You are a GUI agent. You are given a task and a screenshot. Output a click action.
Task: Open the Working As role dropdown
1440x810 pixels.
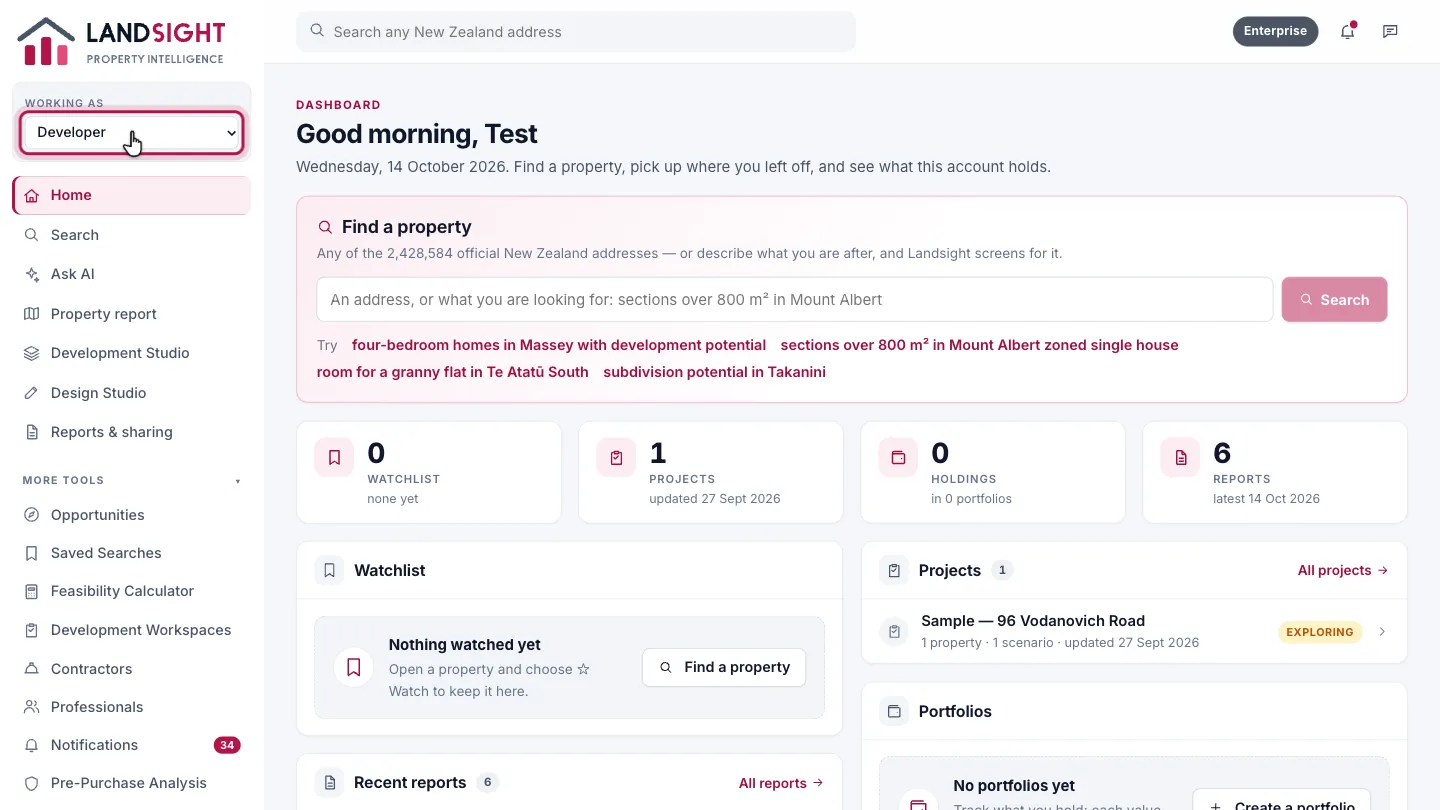coord(132,132)
